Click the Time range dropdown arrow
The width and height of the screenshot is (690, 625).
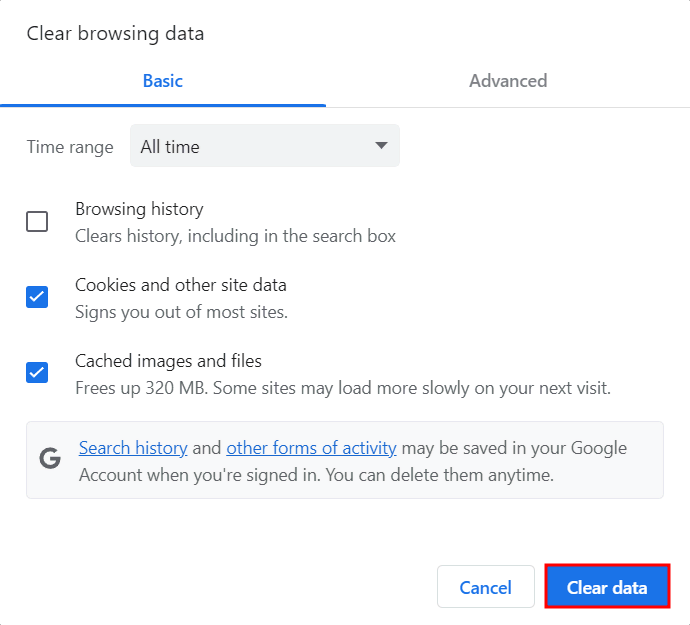pos(381,147)
